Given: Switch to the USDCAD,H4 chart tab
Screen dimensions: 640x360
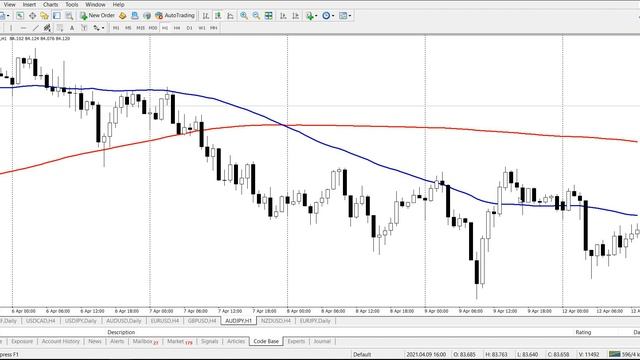Looking at the screenshot, I should point(40,321).
